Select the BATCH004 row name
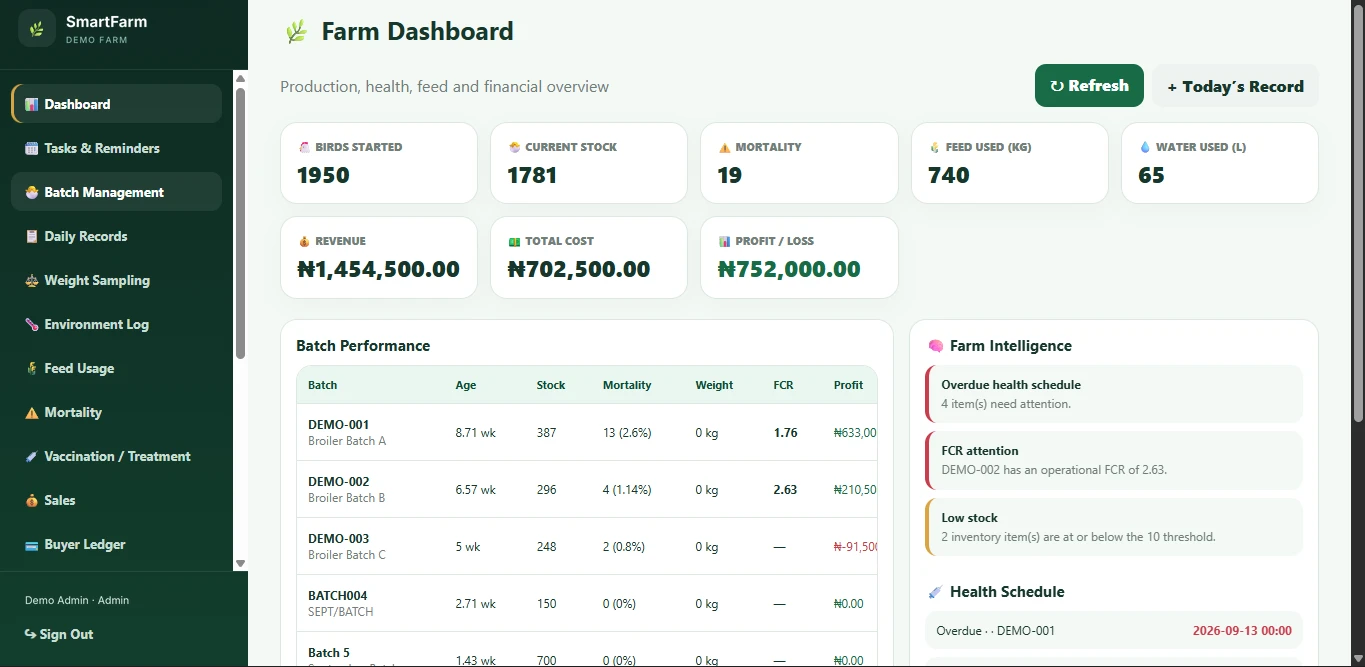Image resolution: width=1365 pixels, height=667 pixels. pyautogui.click(x=337, y=595)
